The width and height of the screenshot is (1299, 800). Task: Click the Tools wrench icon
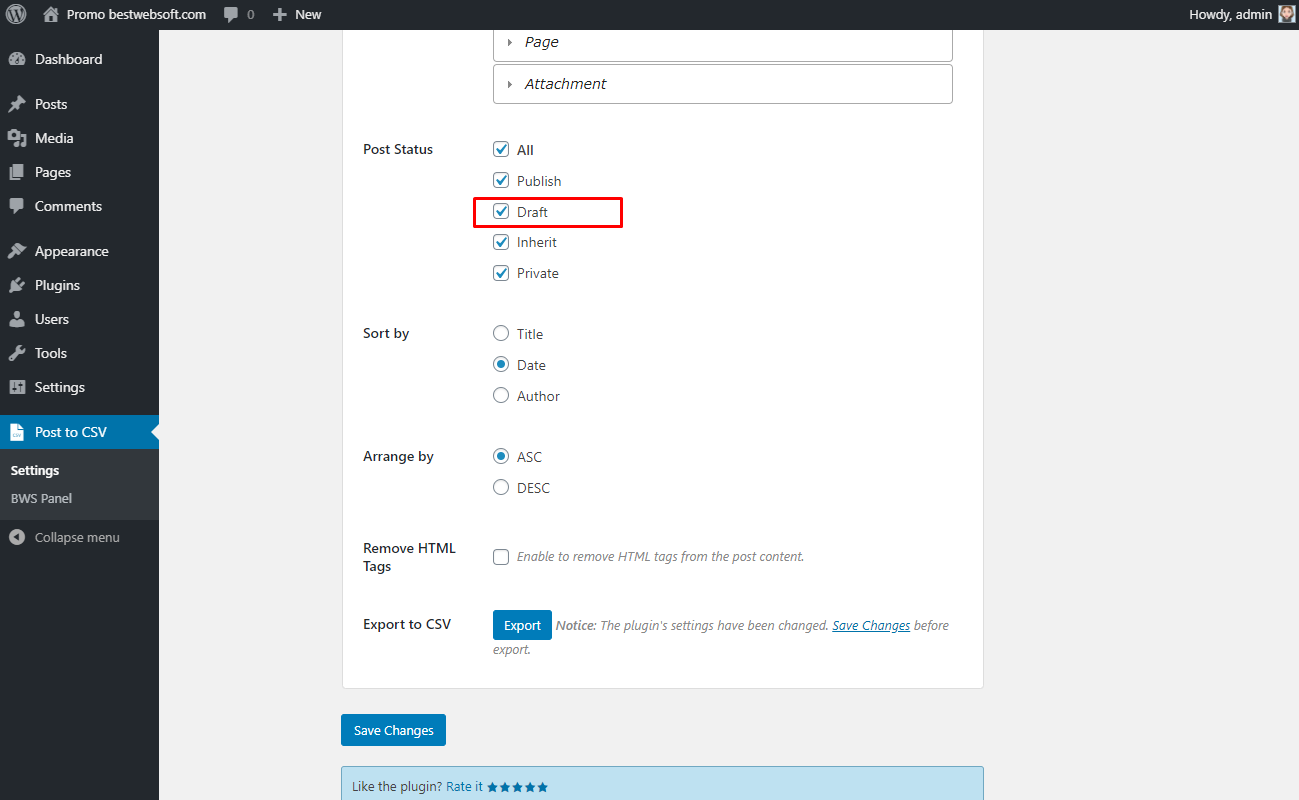point(17,353)
